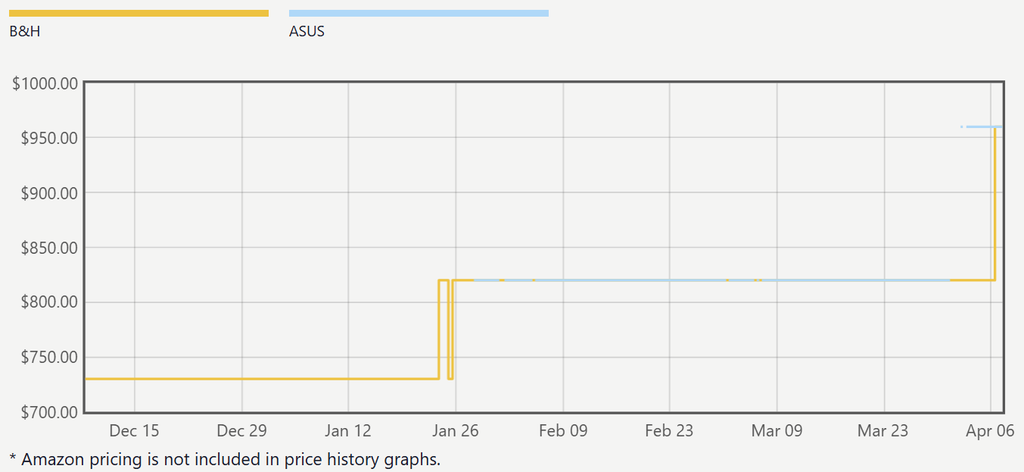Image resolution: width=1024 pixels, height=472 pixels.
Task: Select the Mar 09 date label
Action: pyautogui.click(x=777, y=431)
